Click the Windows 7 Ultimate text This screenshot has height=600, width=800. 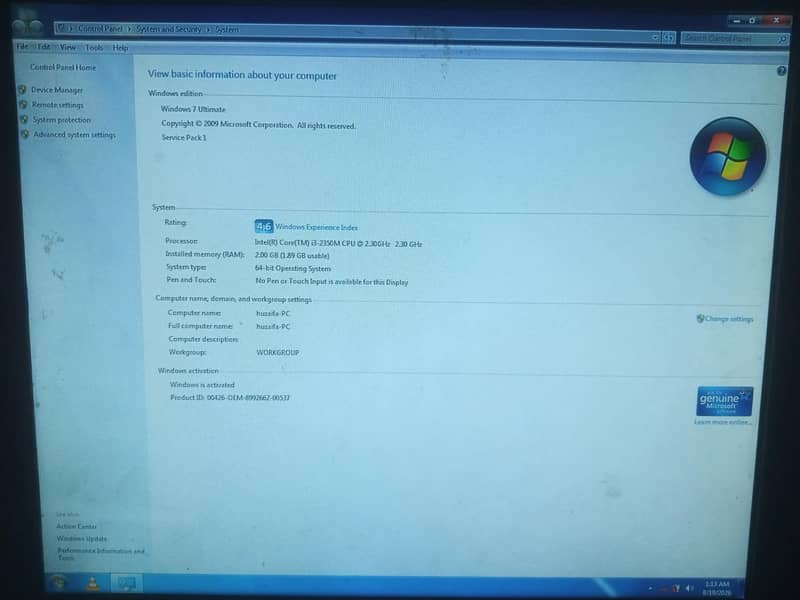193,109
